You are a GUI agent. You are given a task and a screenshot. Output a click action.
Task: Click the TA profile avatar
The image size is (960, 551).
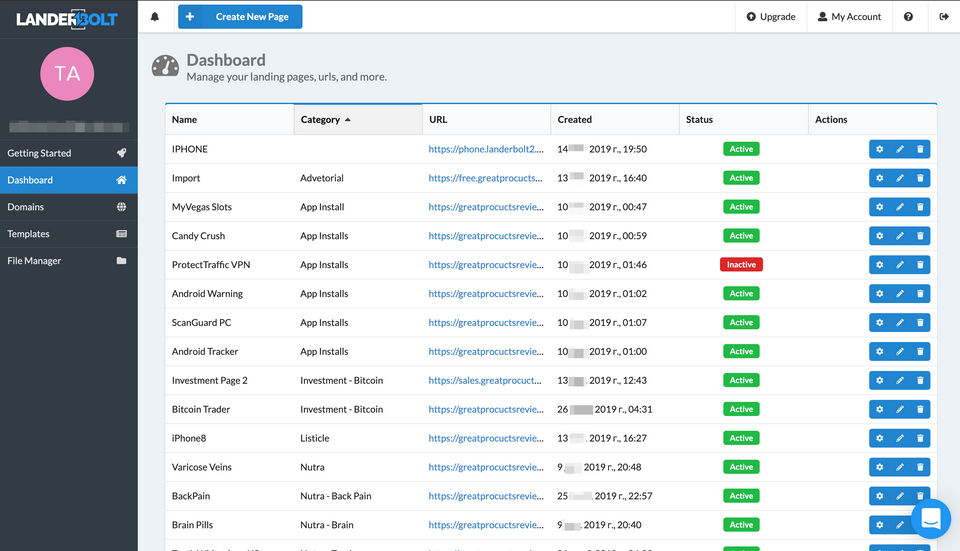click(x=68, y=73)
